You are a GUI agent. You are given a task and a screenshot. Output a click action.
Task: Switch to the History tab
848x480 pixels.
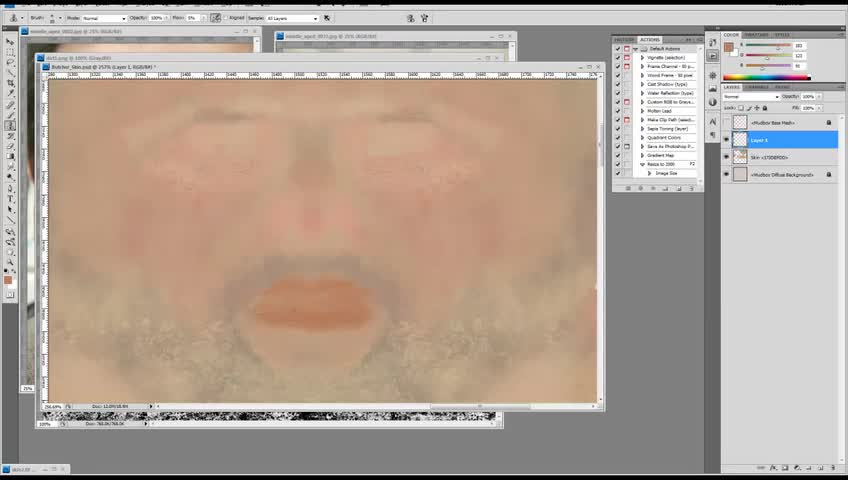point(624,39)
